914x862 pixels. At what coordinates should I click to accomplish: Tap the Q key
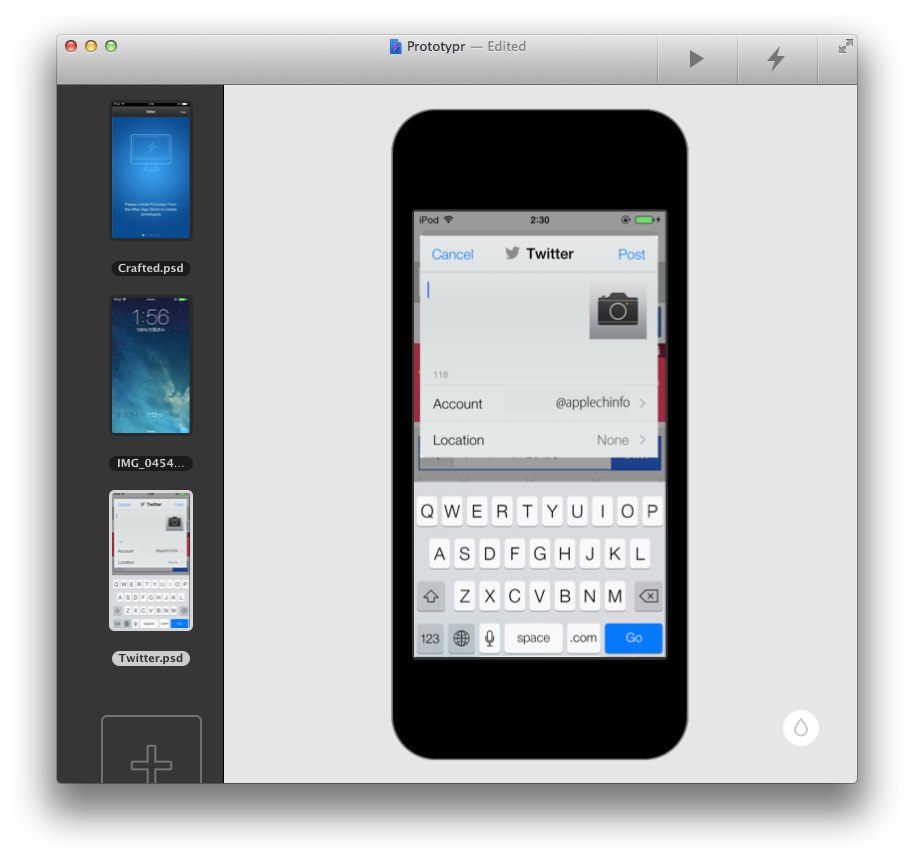point(427,511)
